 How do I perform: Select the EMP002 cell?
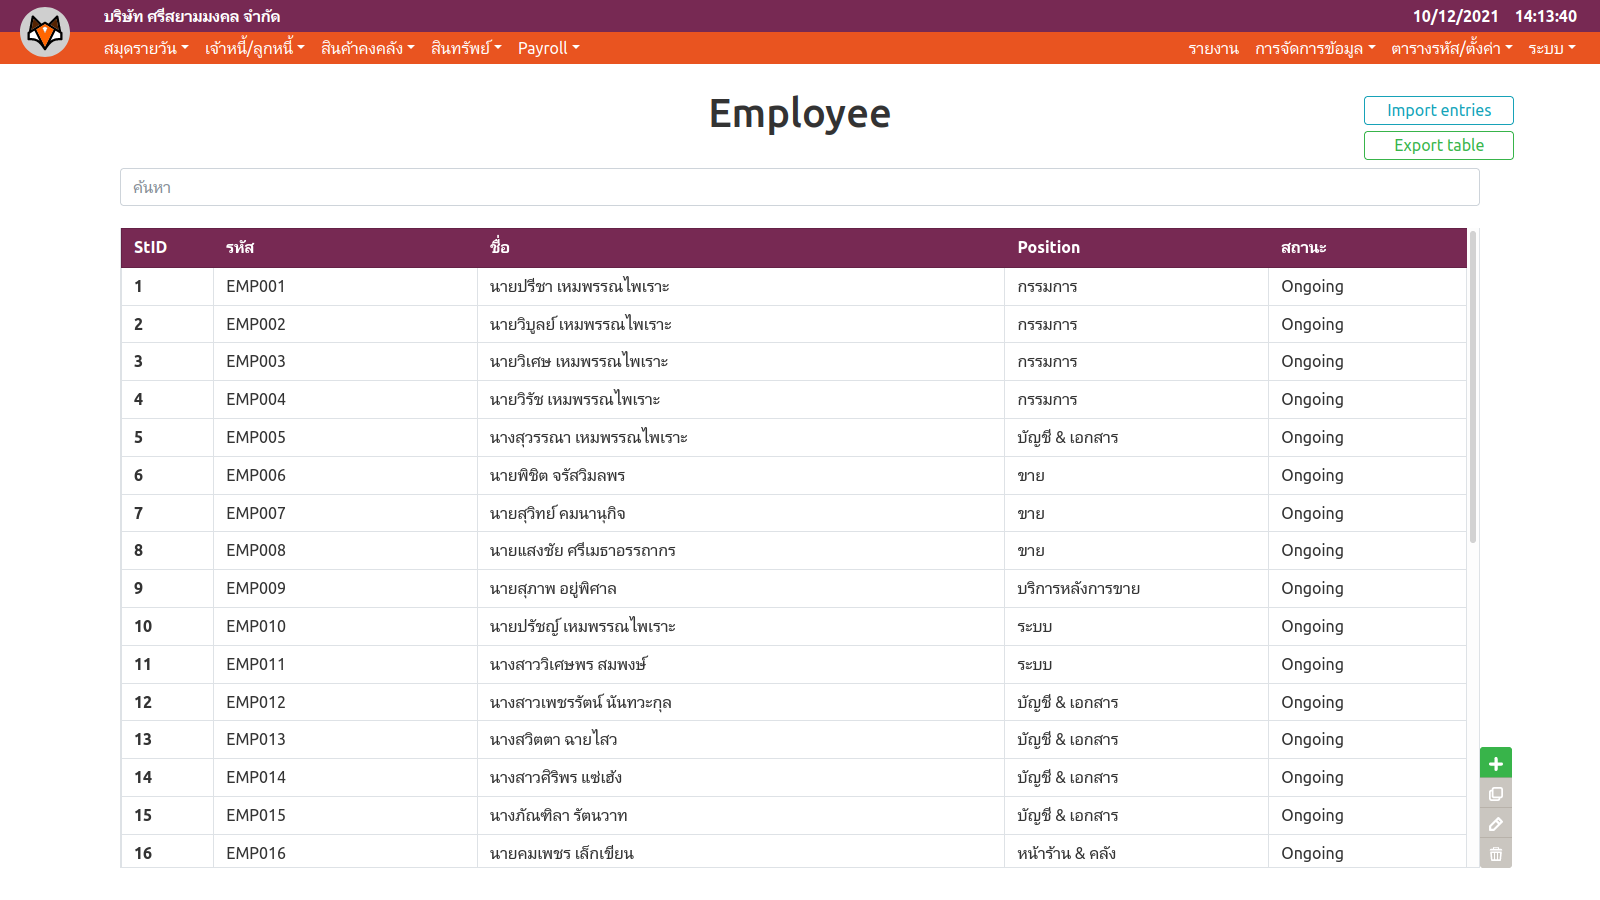click(x=345, y=324)
